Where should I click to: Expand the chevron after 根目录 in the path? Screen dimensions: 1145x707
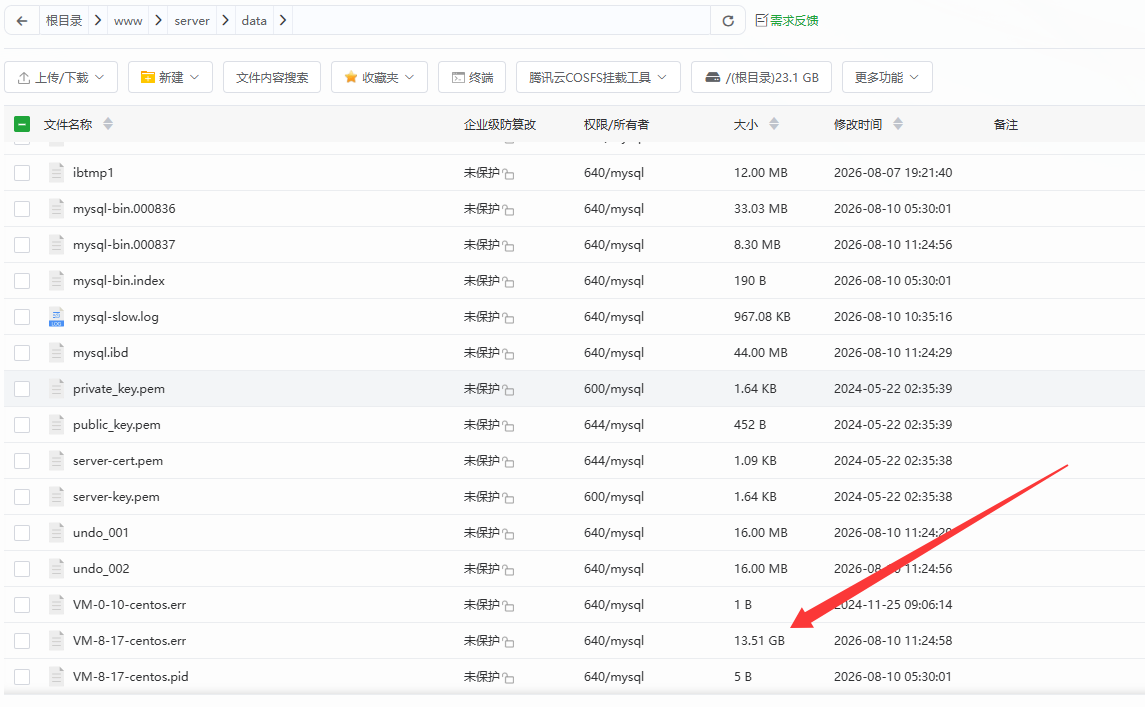97,20
